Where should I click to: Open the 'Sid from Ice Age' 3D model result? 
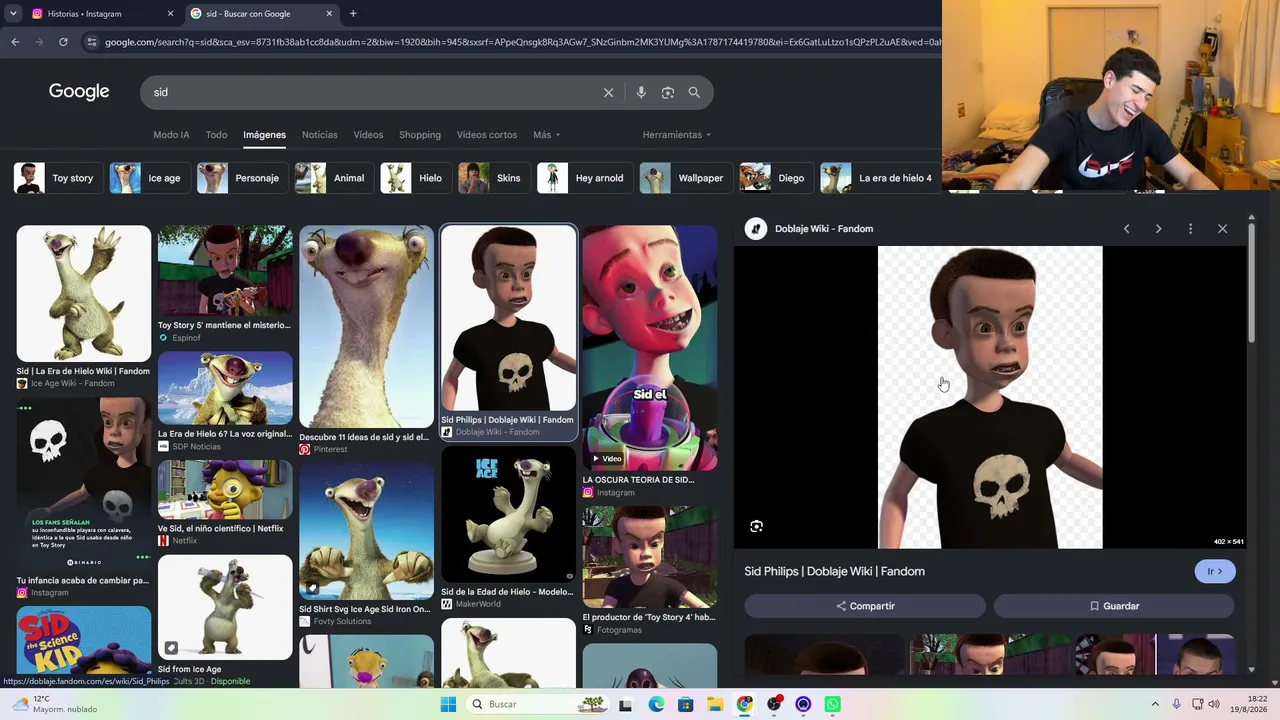click(x=225, y=621)
